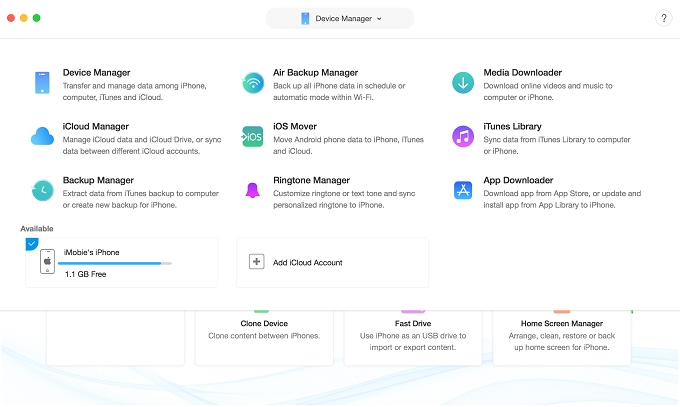This screenshot has width=680, height=407.
Task: Open help with the question mark button
Action: 664,18
